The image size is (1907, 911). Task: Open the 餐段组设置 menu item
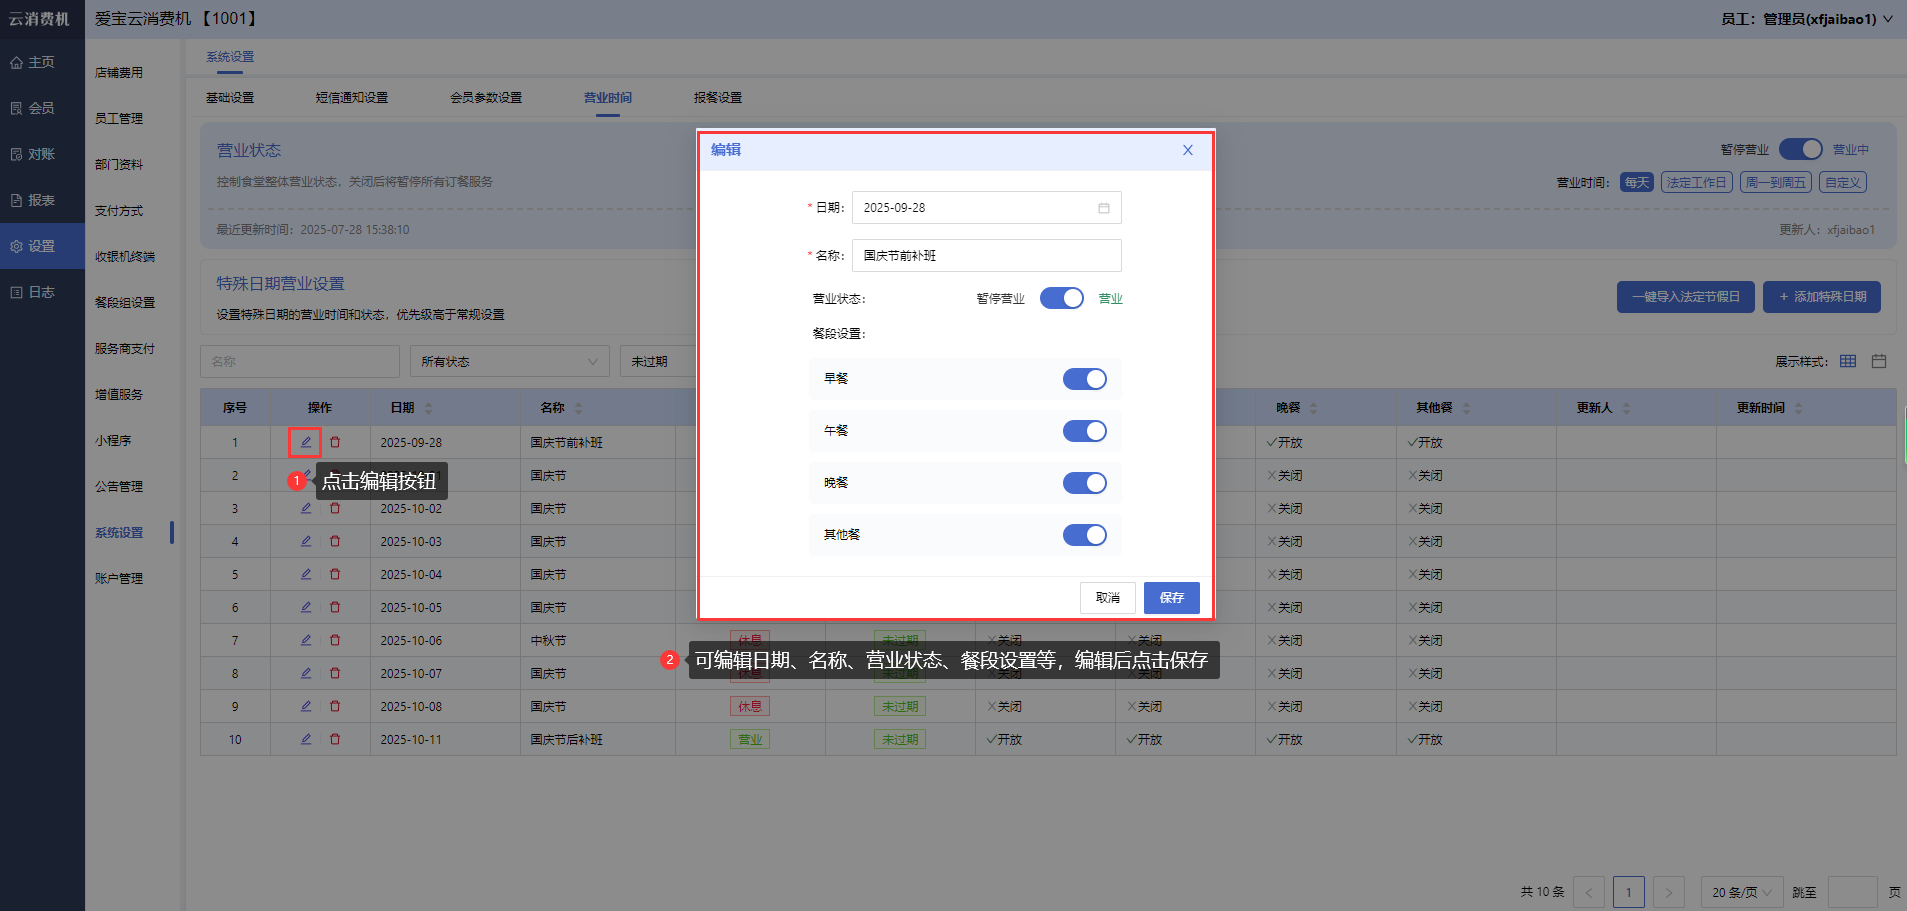[x=125, y=303]
